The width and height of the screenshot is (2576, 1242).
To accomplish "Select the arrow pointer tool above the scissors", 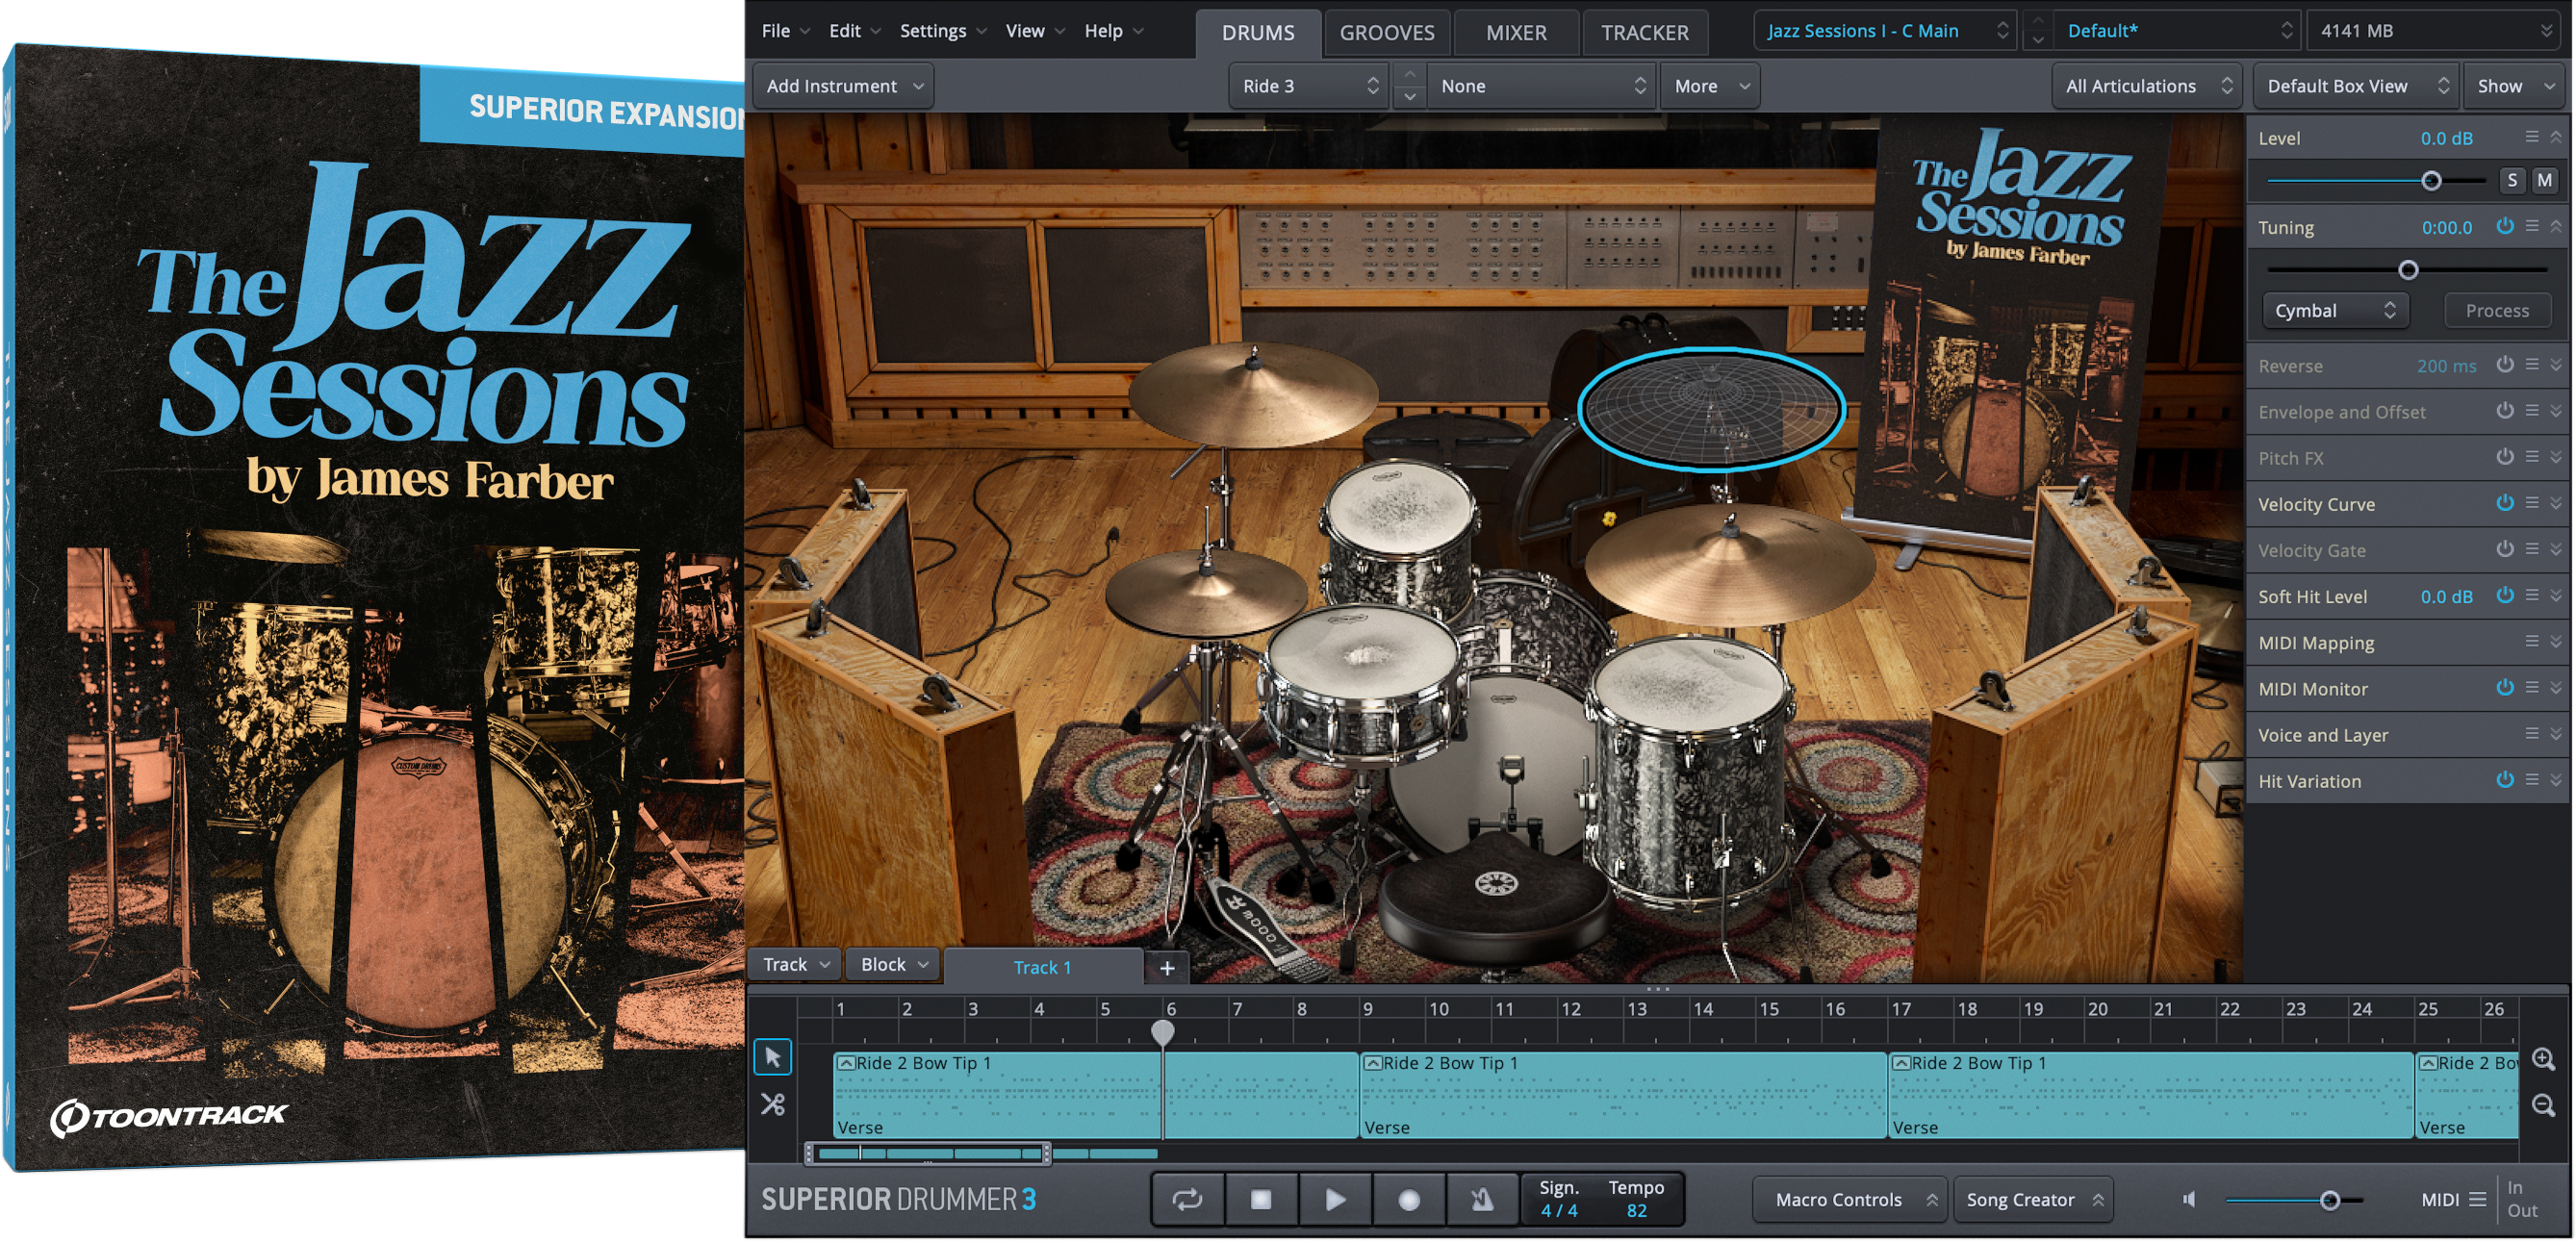I will pos(772,1056).
